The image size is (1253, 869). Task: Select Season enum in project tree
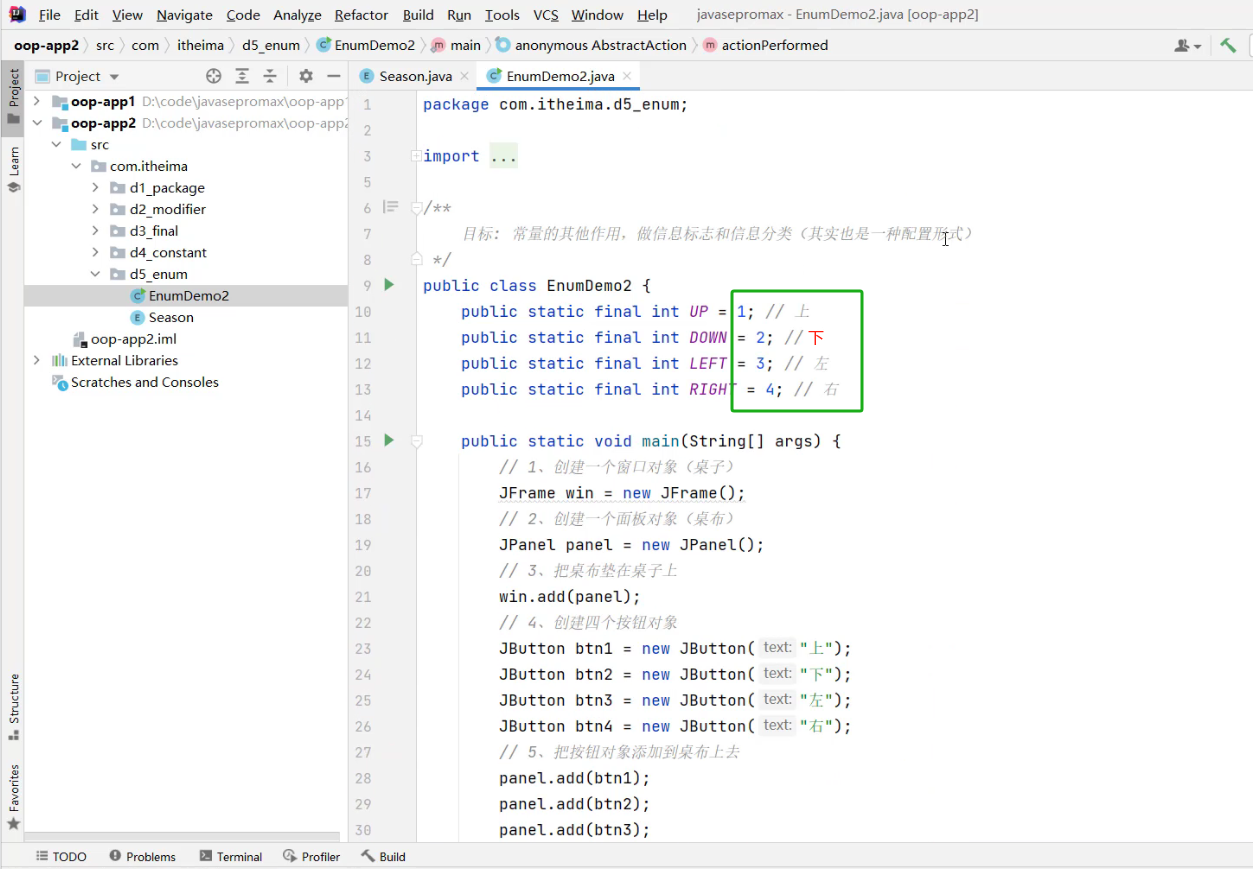coord(171,317)
